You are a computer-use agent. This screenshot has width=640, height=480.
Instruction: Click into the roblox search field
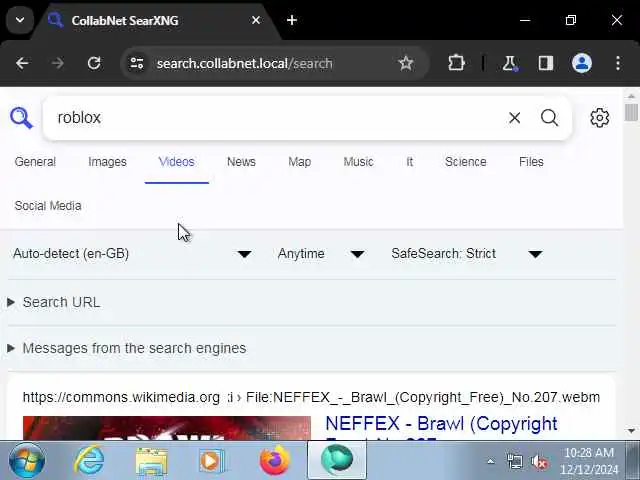tap(278, 118)
